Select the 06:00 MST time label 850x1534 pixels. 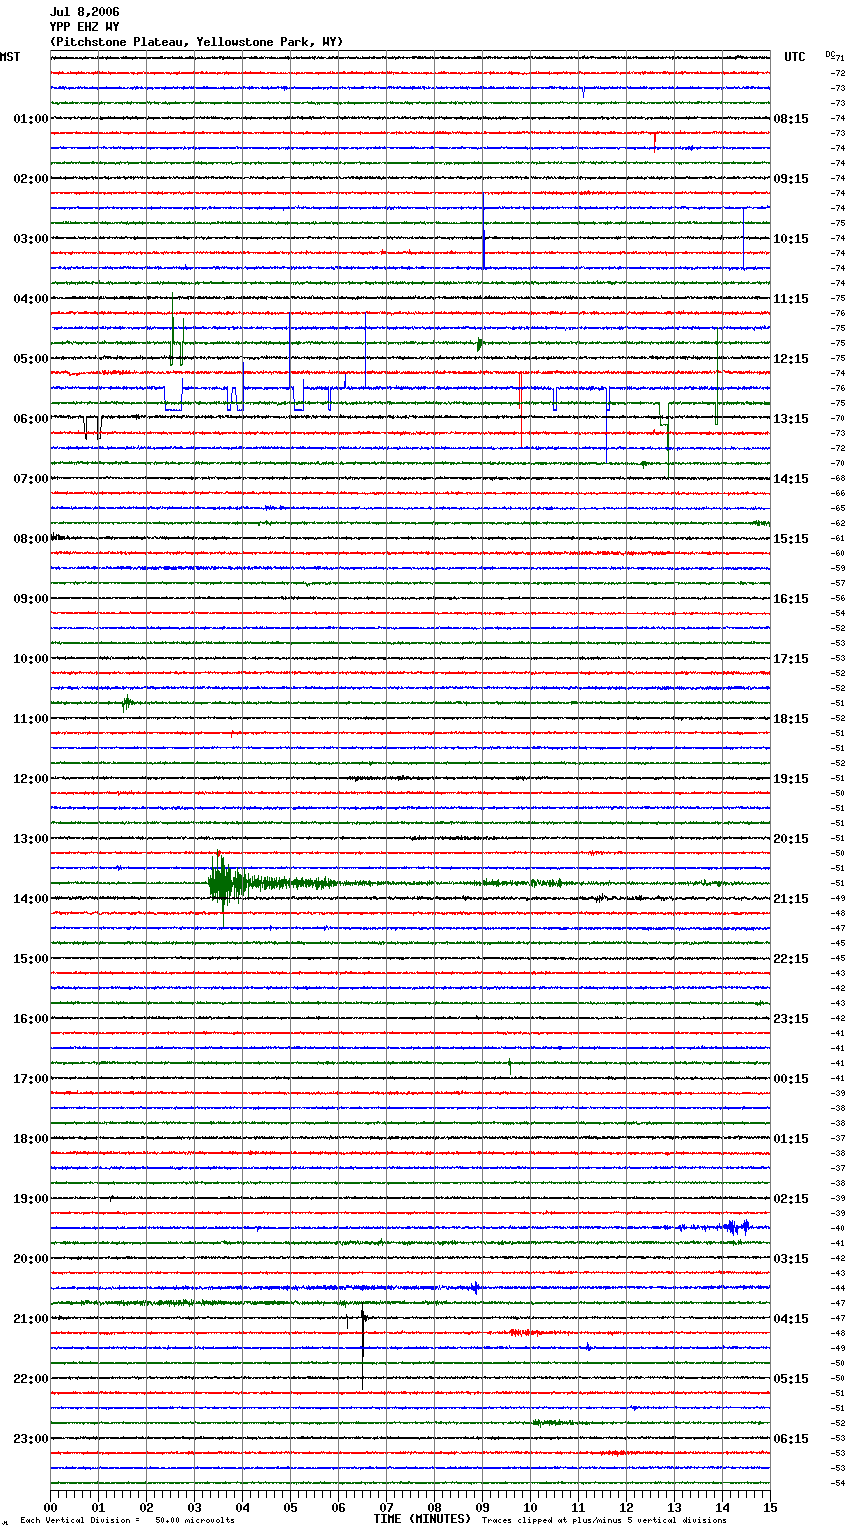point(31,419)
